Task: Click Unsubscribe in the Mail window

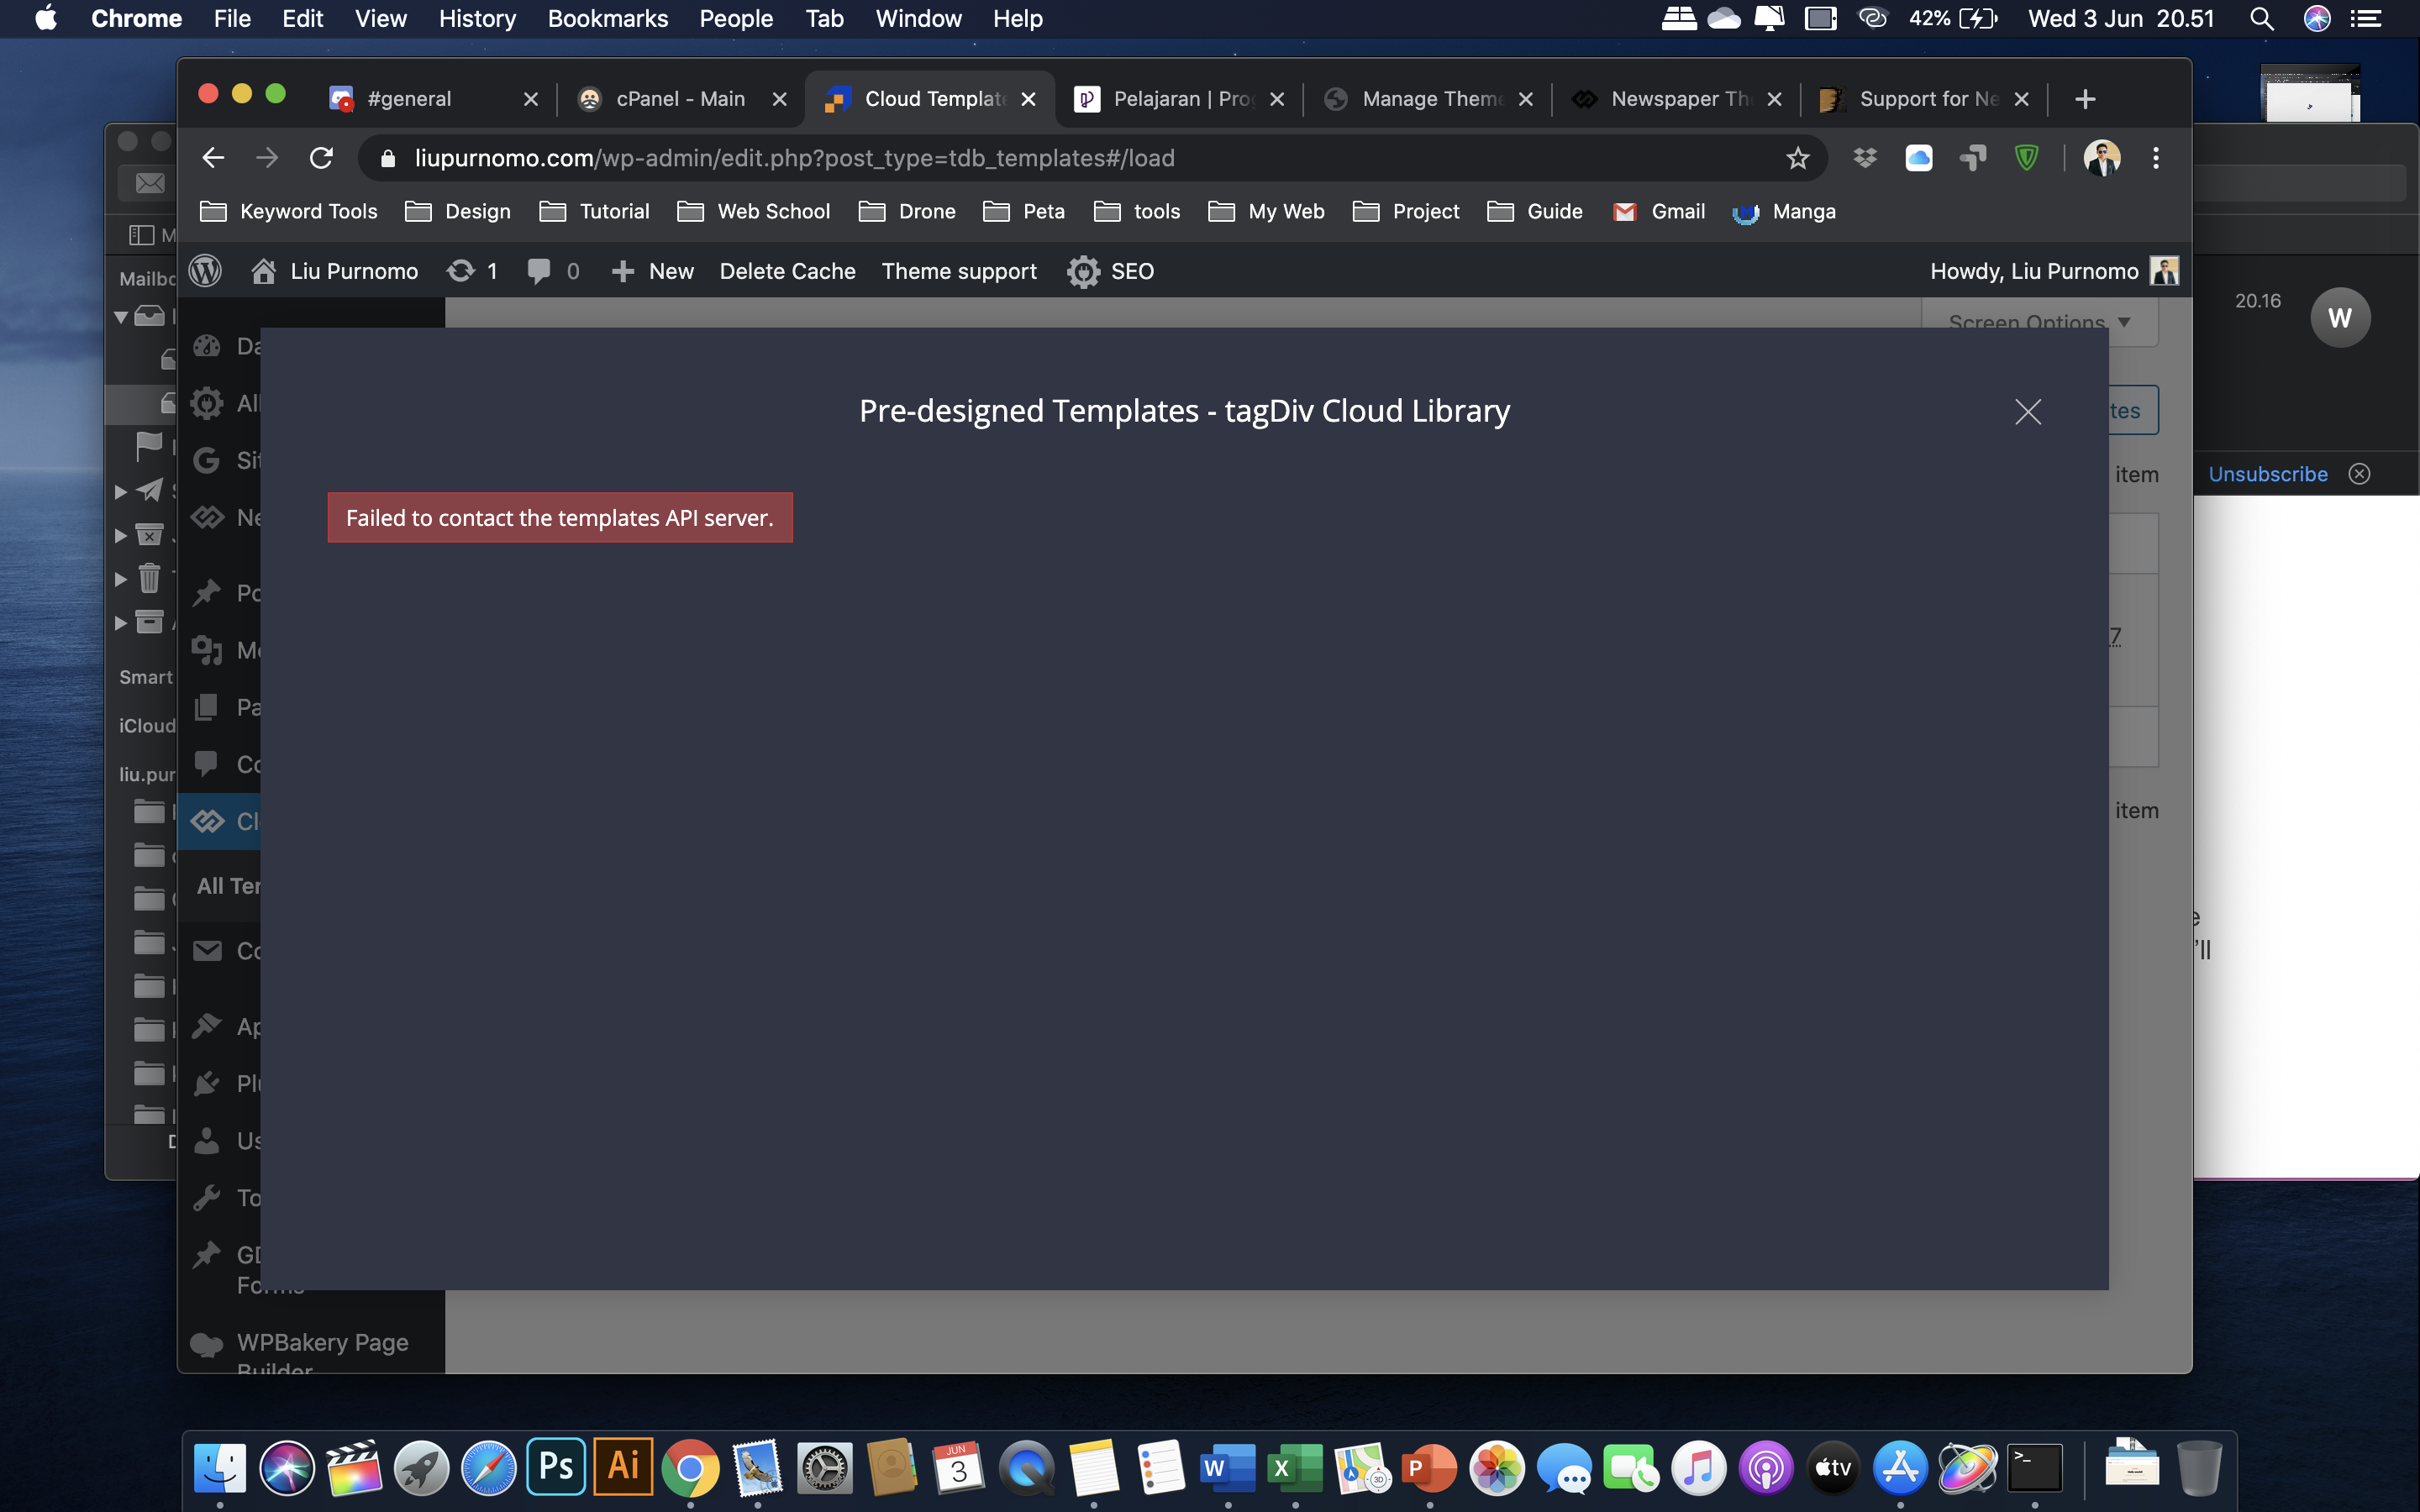Action: (x=2268, y=474)
